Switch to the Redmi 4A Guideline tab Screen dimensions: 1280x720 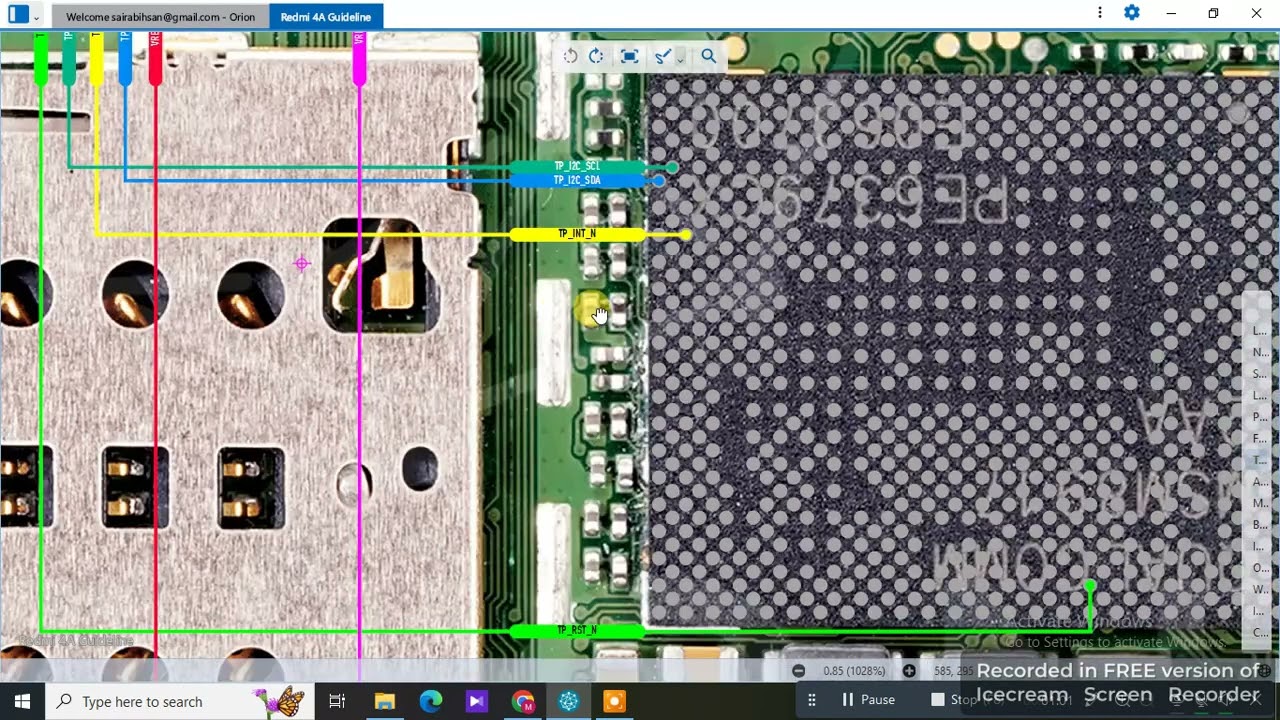(x=325, y=17)
